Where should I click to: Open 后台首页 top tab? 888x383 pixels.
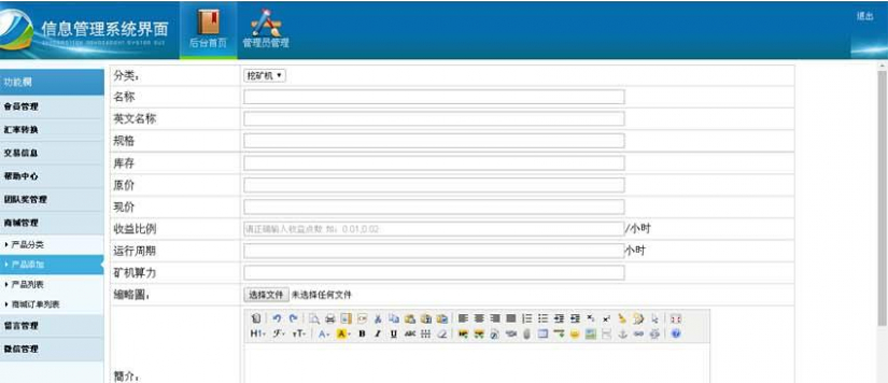tap(208, 29)
